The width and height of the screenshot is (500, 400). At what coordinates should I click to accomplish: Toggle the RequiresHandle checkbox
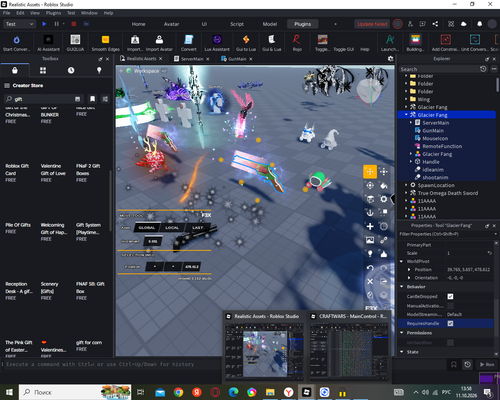coord(450,323)
